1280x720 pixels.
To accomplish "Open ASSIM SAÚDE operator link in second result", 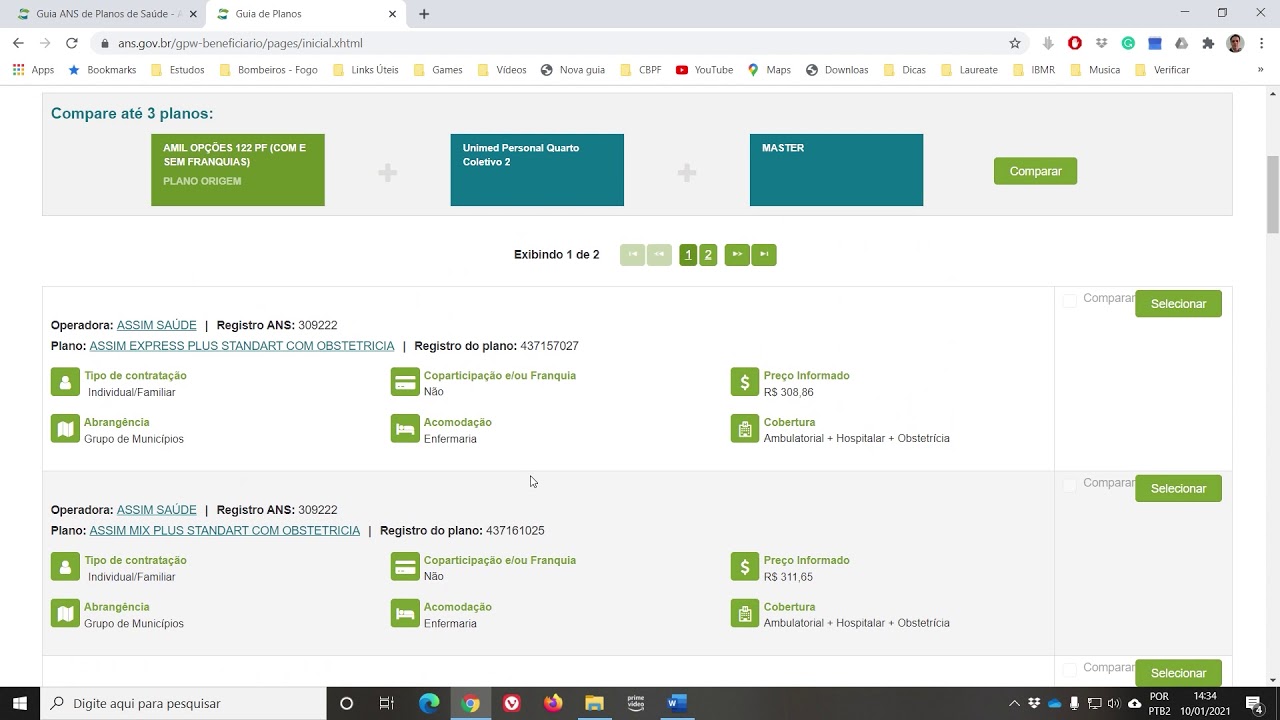I will tap(157, 510).
